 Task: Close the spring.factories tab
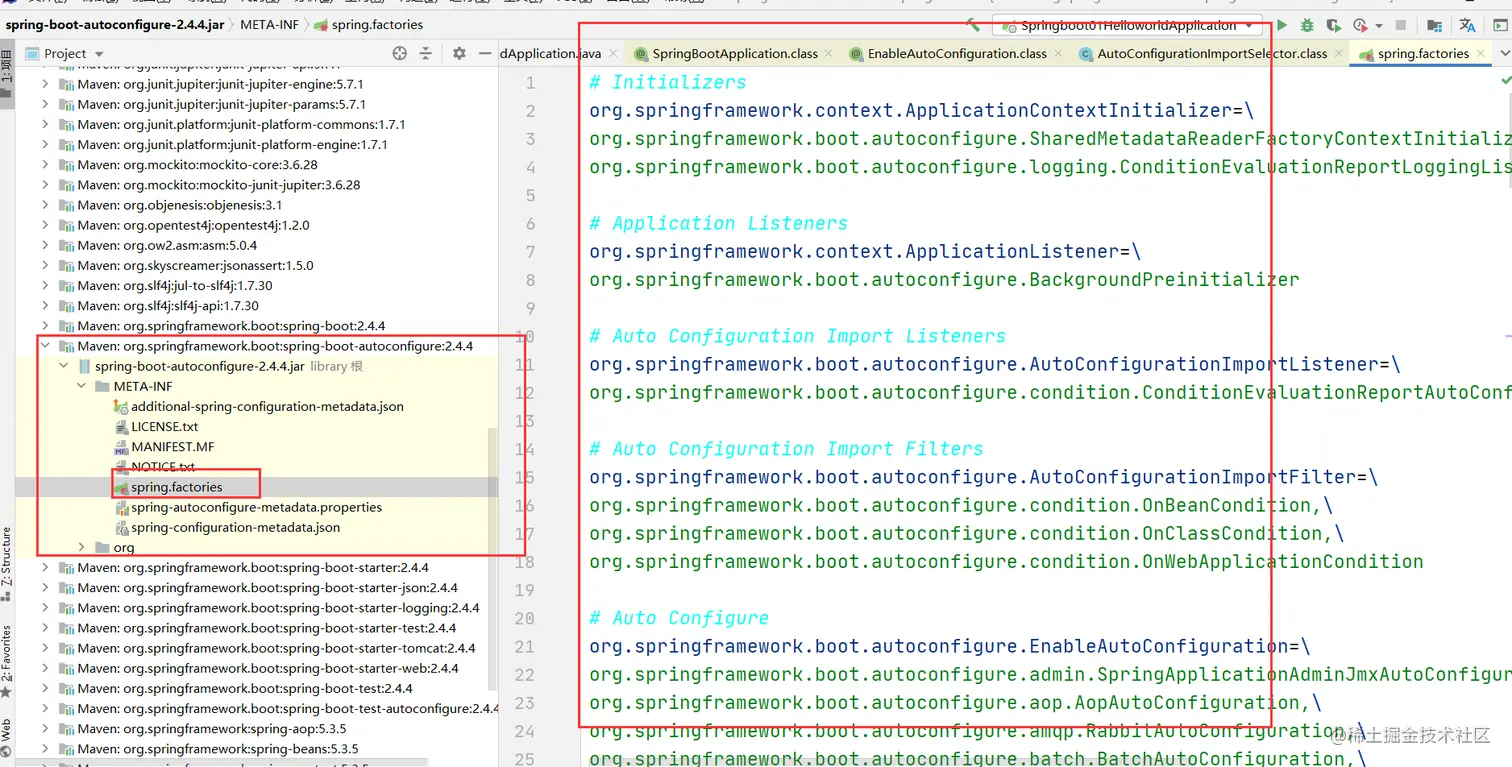1480,54
